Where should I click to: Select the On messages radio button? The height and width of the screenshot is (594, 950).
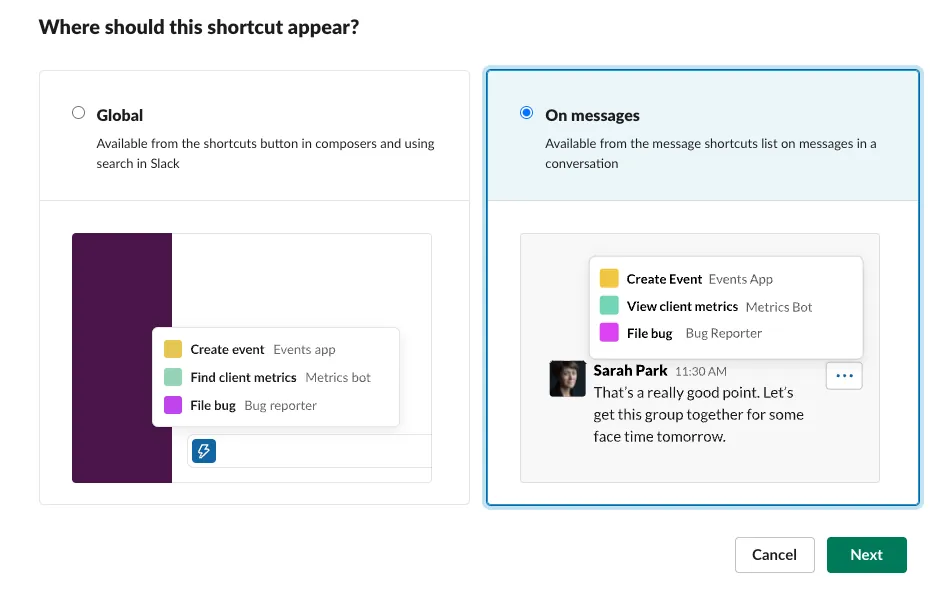[x=527, y=113]
